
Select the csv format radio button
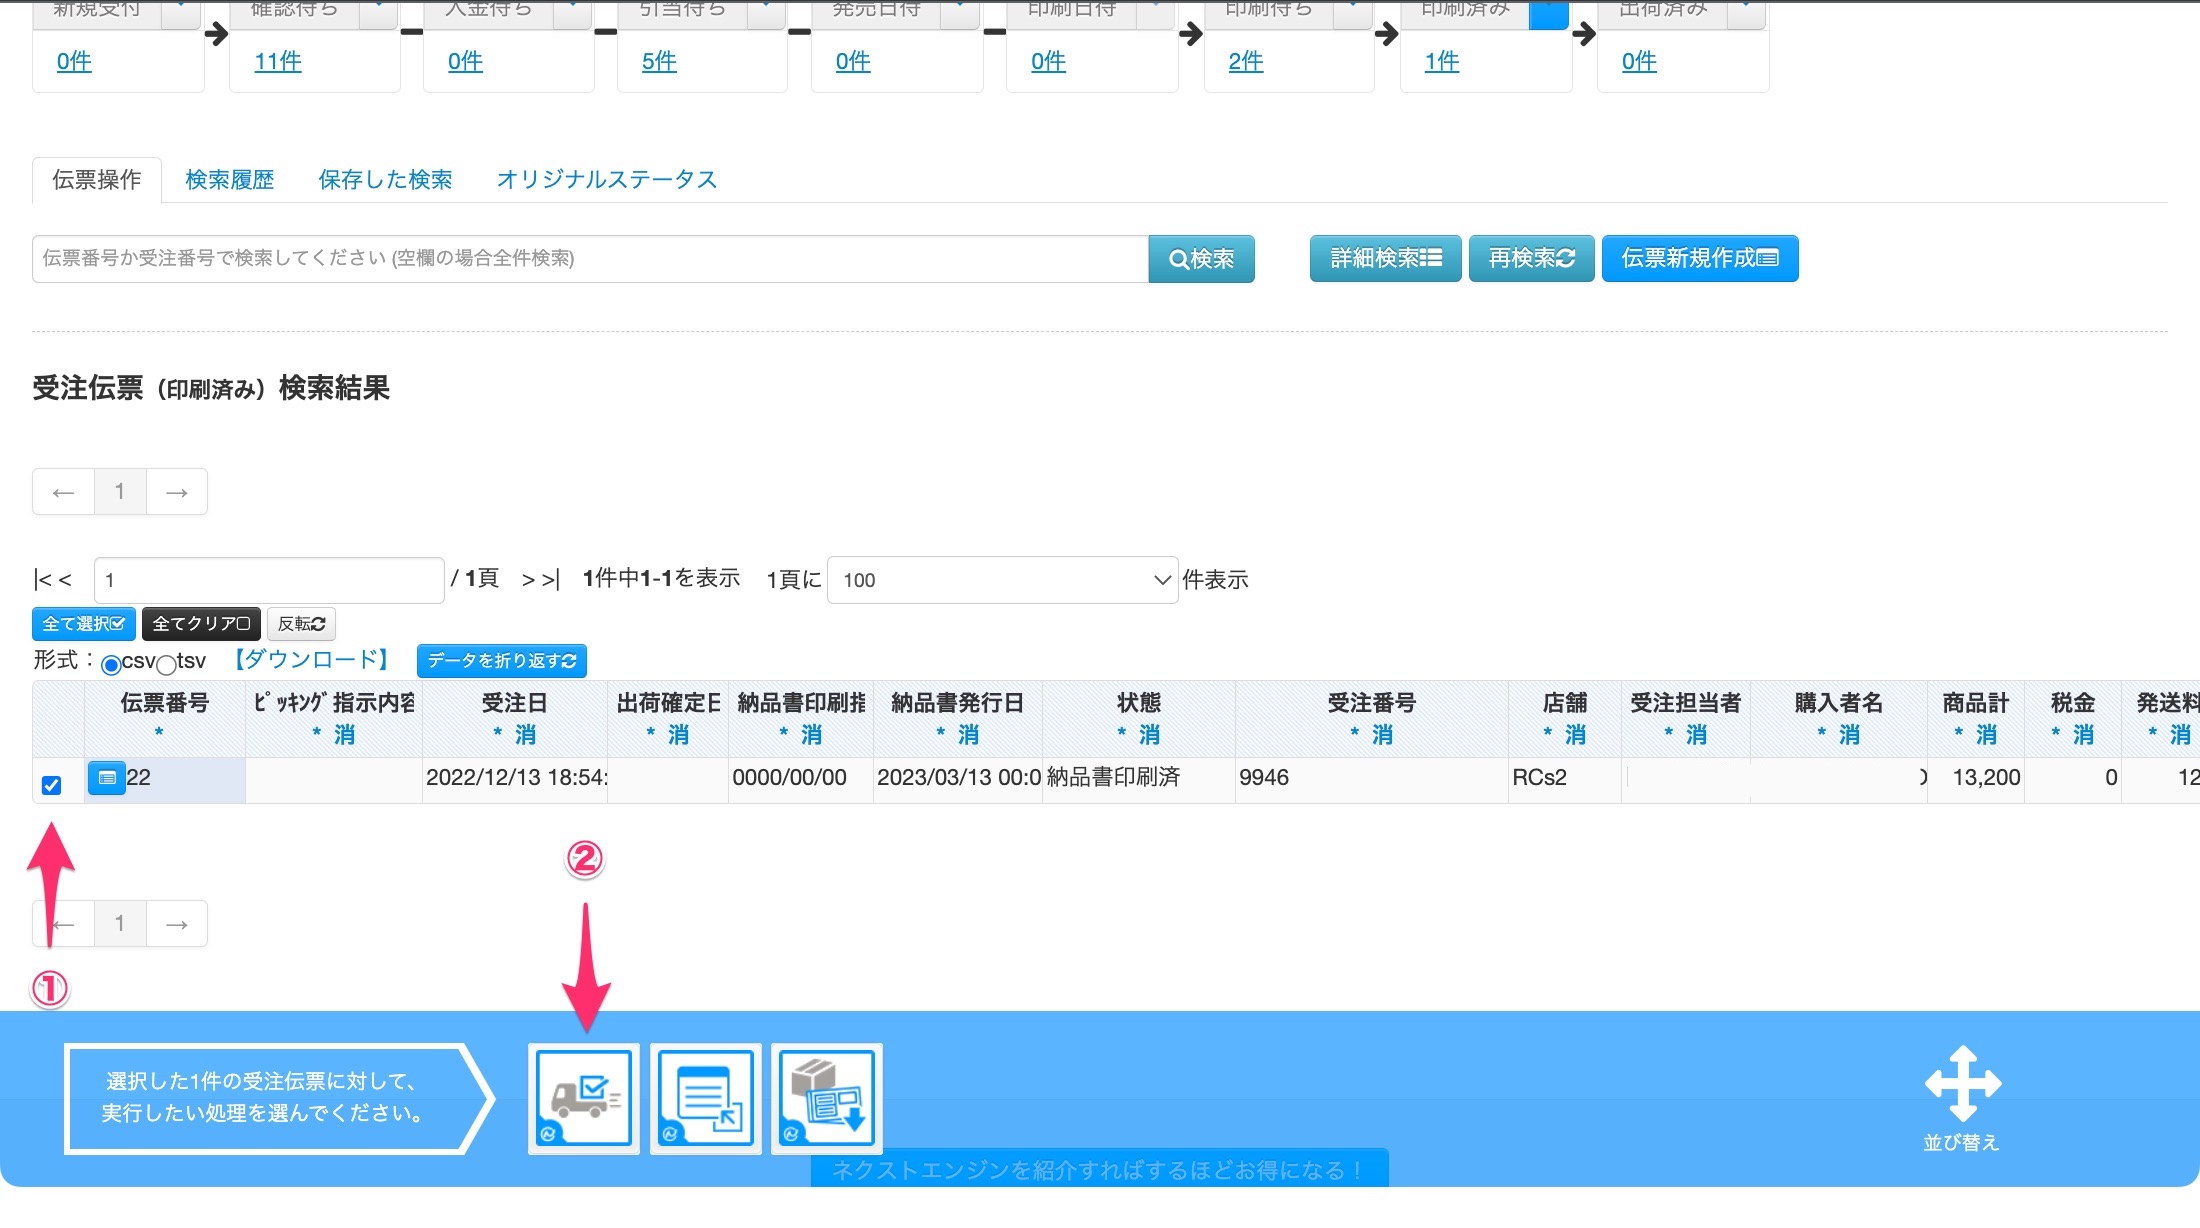[111, 665]
